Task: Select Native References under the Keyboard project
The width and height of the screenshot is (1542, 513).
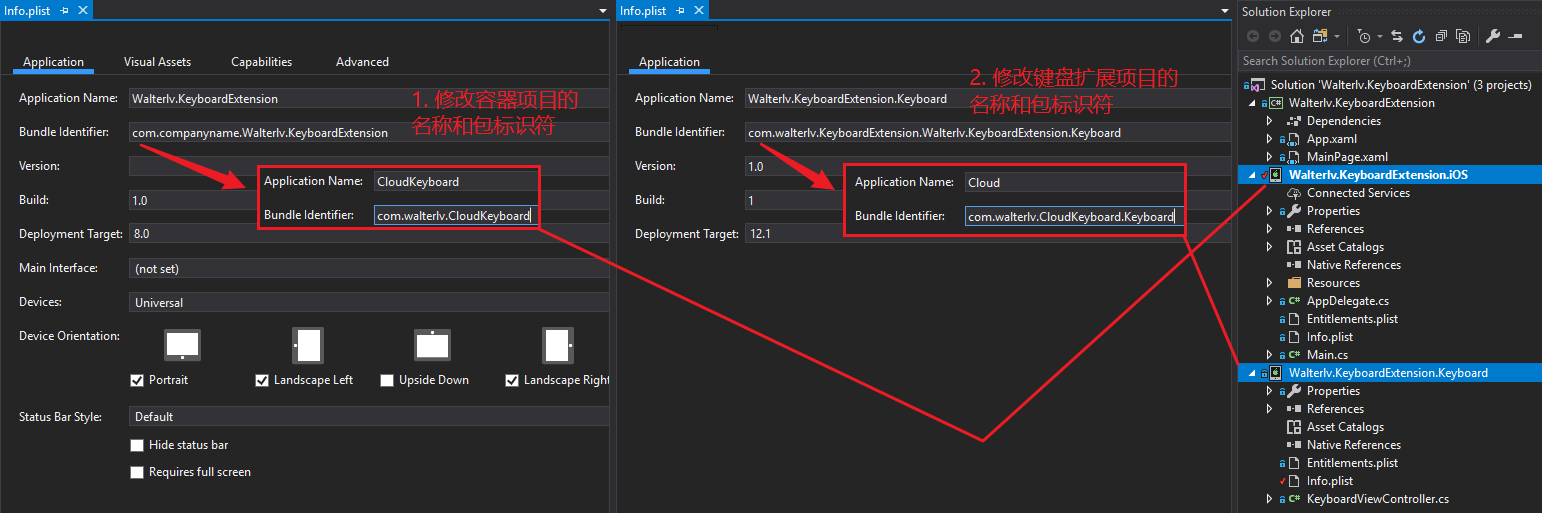Action: click(x=1354, y=445)
